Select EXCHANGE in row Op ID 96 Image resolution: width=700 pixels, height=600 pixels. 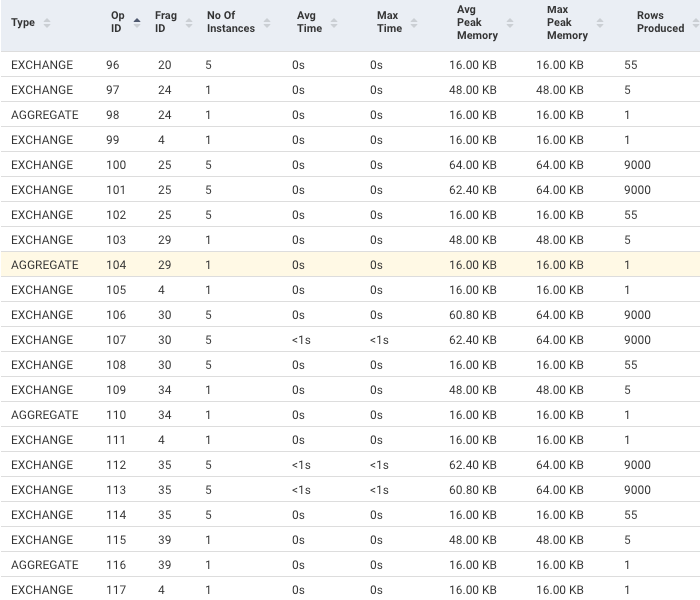pyautogui.click(x=42, y=65)
